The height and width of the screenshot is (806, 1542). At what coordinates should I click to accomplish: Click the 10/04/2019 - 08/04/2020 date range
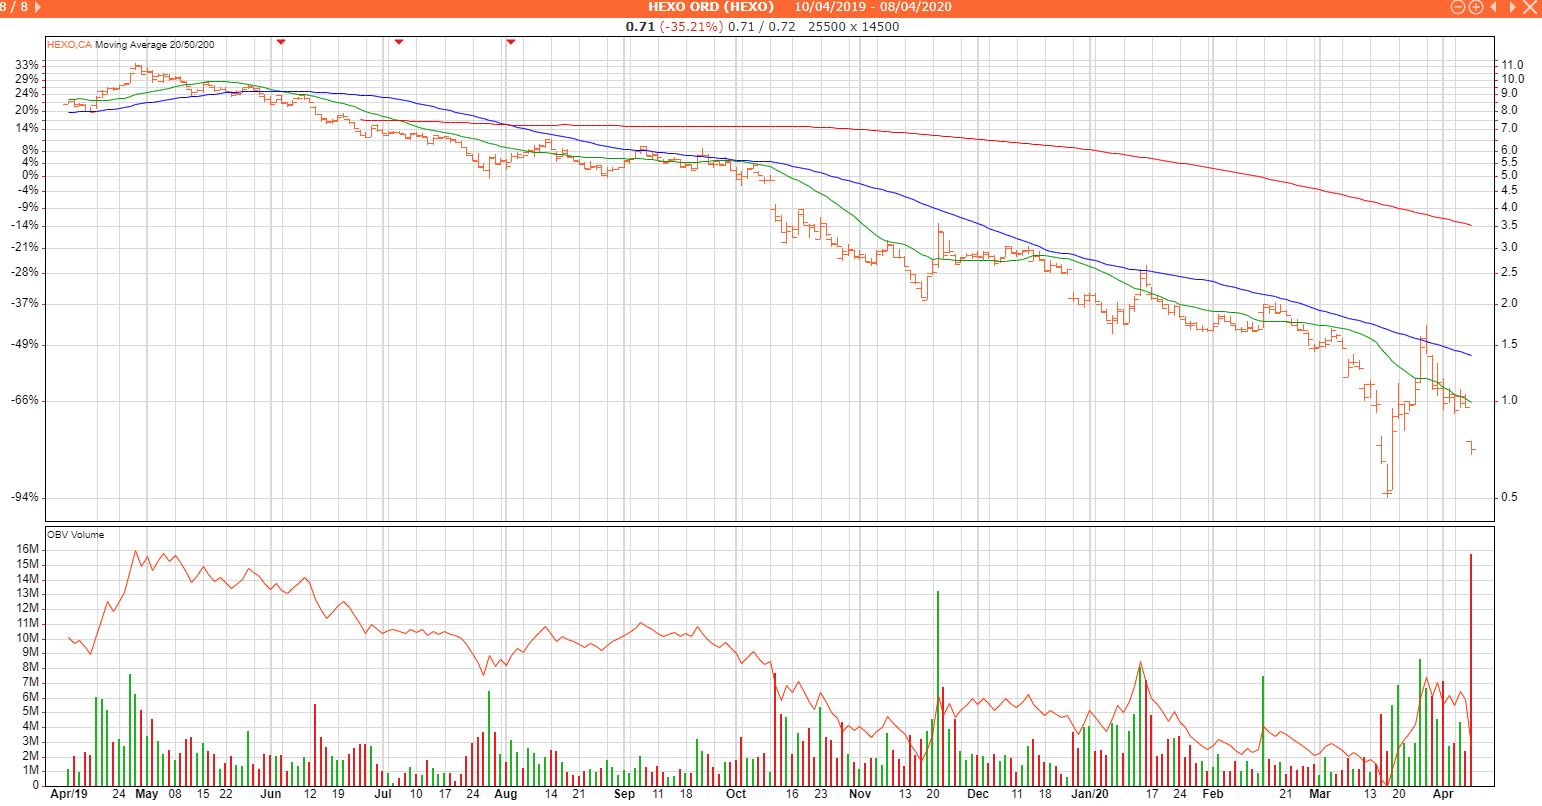[873, 7]
